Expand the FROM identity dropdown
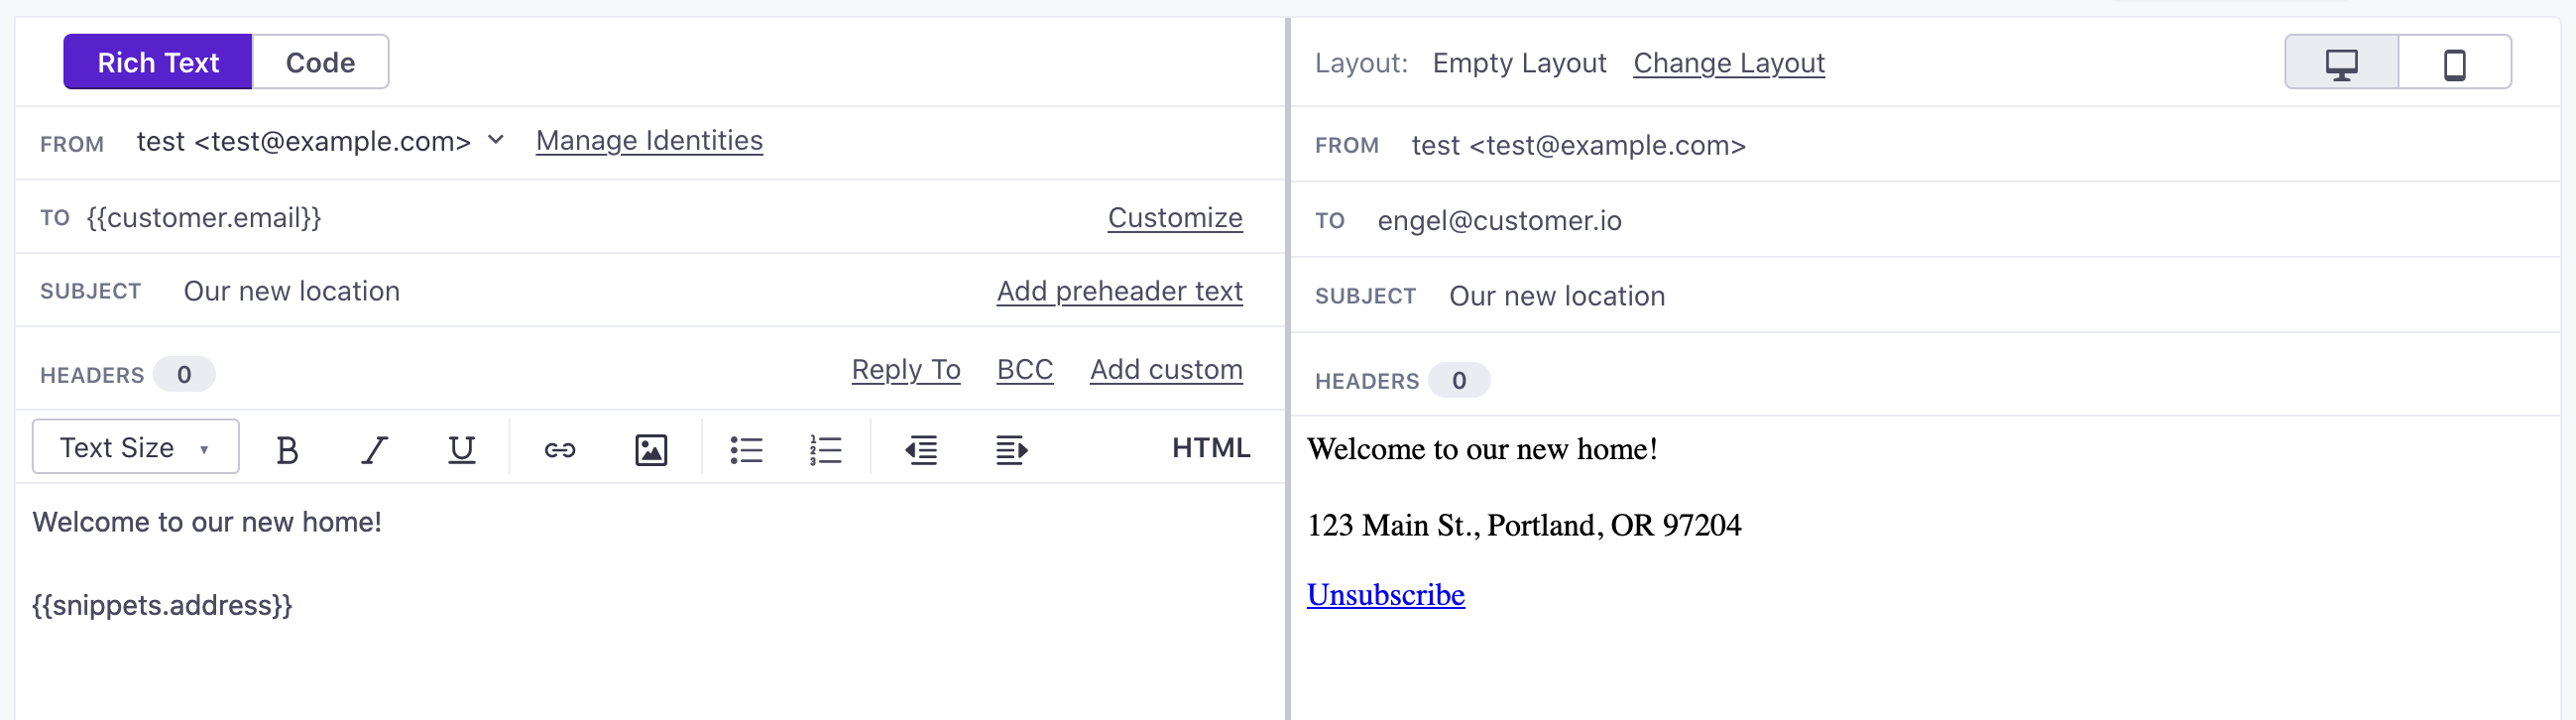2576x720 pixels. 496,140
